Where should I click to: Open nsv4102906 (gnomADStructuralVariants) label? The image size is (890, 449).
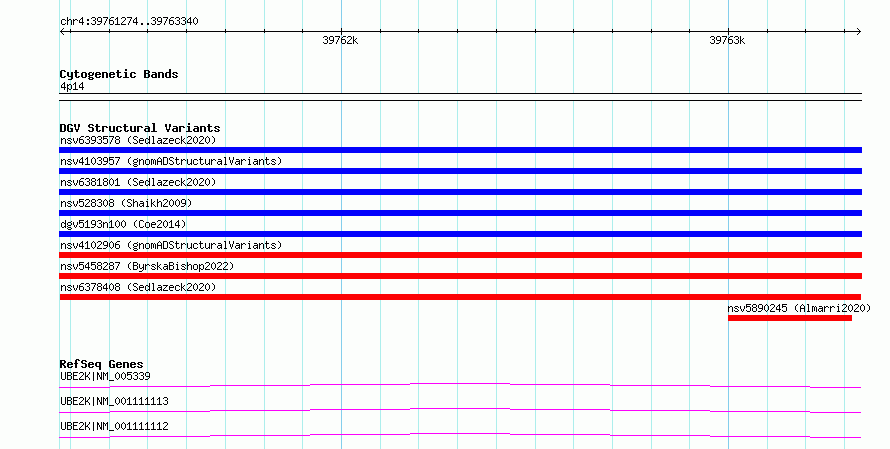coord(171,245)
